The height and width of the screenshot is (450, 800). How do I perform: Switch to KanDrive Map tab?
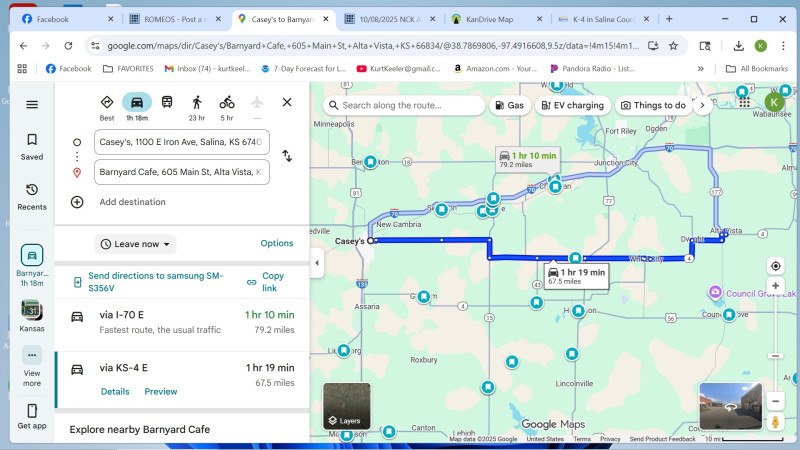(x=496, y=19)
